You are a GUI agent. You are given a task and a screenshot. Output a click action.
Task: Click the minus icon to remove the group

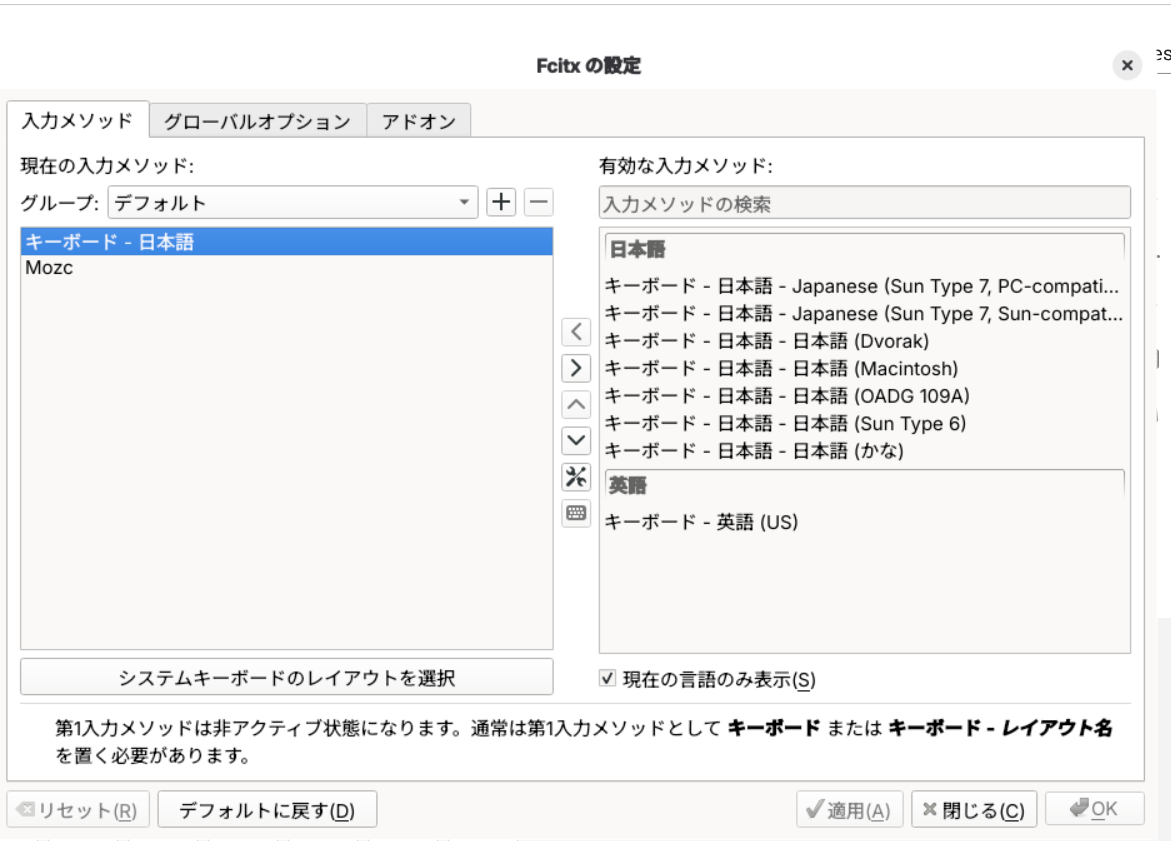(x=538, y=202)
